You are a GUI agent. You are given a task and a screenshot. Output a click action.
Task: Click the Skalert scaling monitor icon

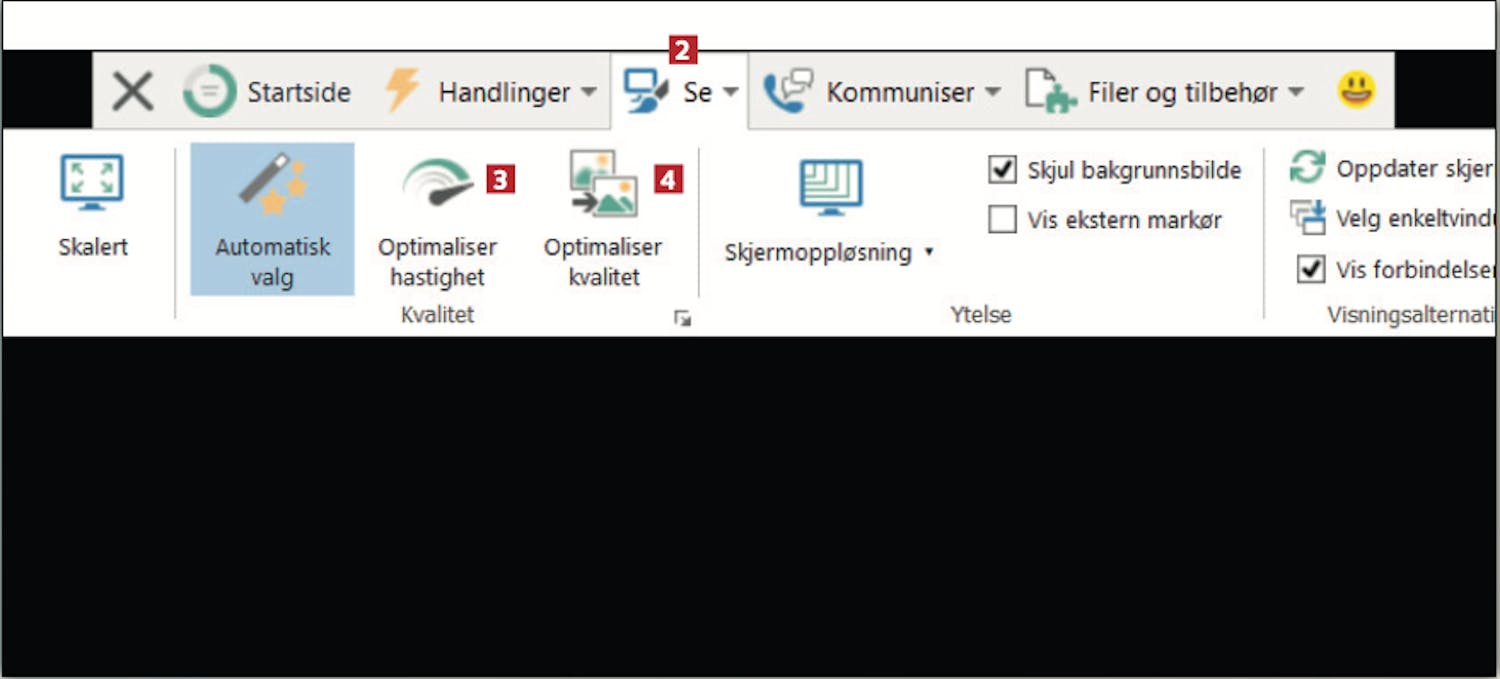pos(92,182)
